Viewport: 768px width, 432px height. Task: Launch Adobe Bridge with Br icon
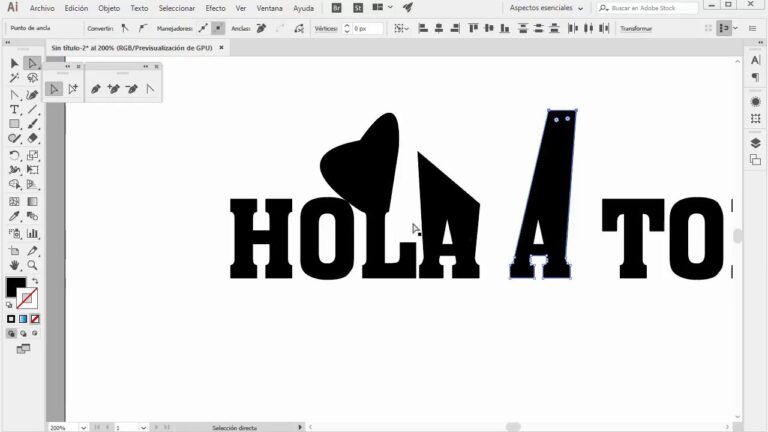coord(336,8)
